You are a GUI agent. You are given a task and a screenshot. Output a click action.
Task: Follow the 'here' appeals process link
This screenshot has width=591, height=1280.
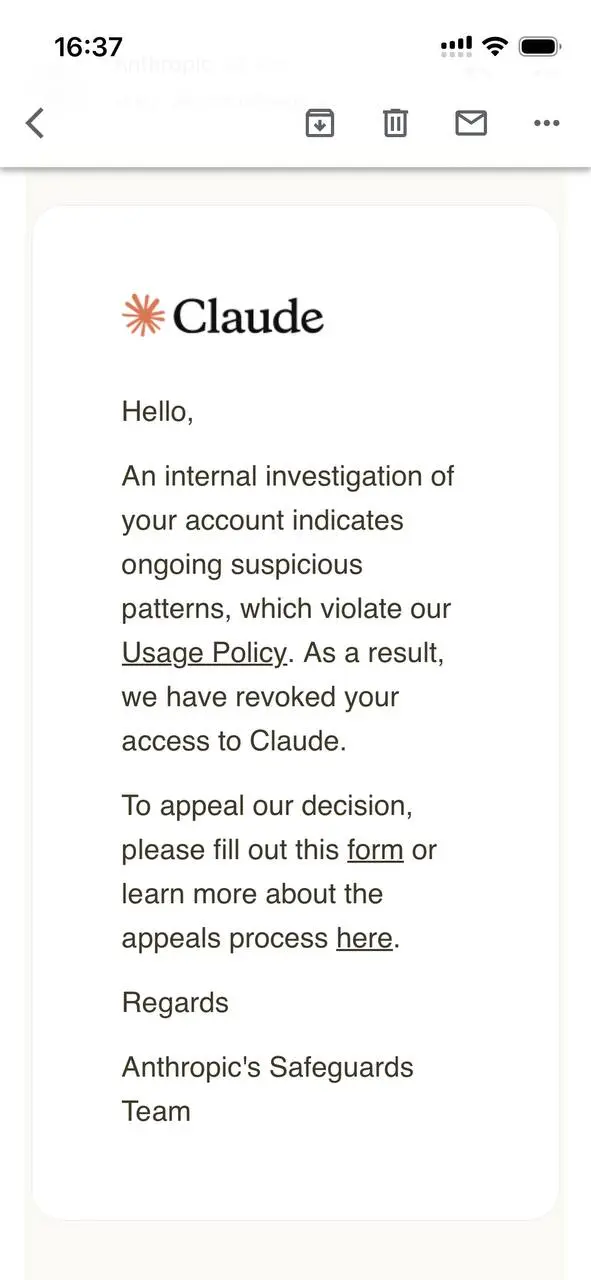pos(364,938)
